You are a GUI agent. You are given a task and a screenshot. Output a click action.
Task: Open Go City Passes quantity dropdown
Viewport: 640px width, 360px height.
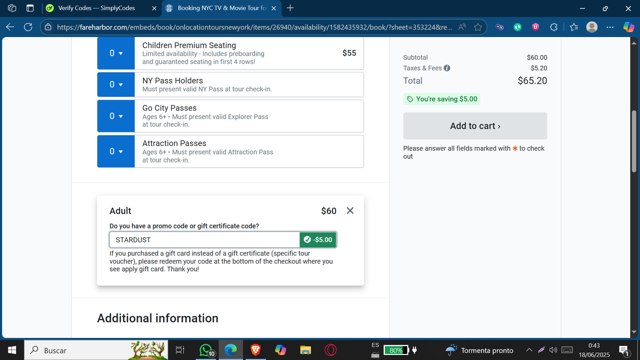point(116,116)
